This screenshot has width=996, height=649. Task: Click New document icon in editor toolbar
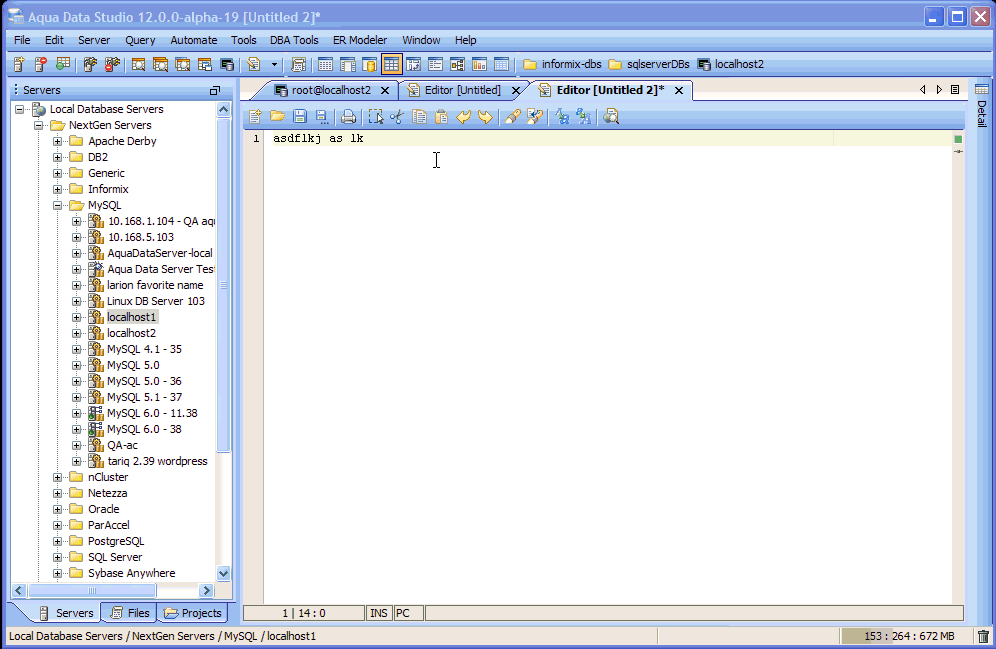pos(255,116)
